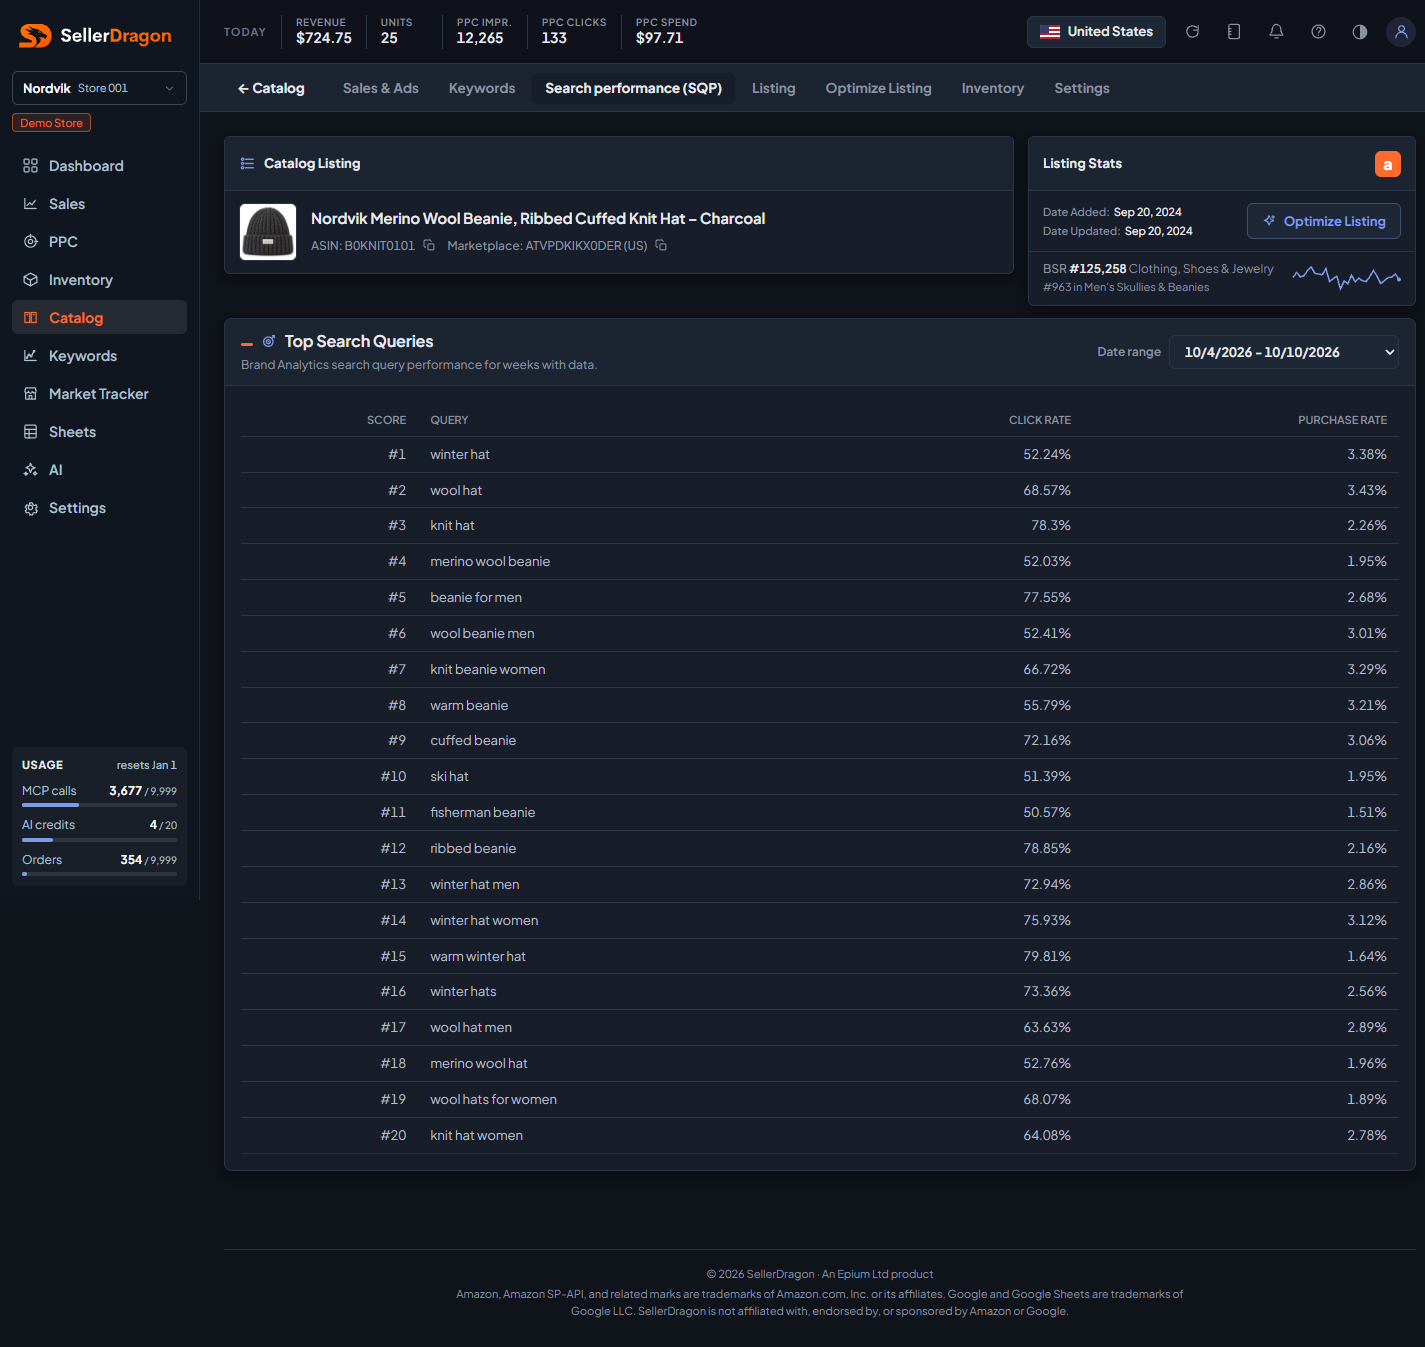Open Keywords in the sidebar

click(99, 356)
